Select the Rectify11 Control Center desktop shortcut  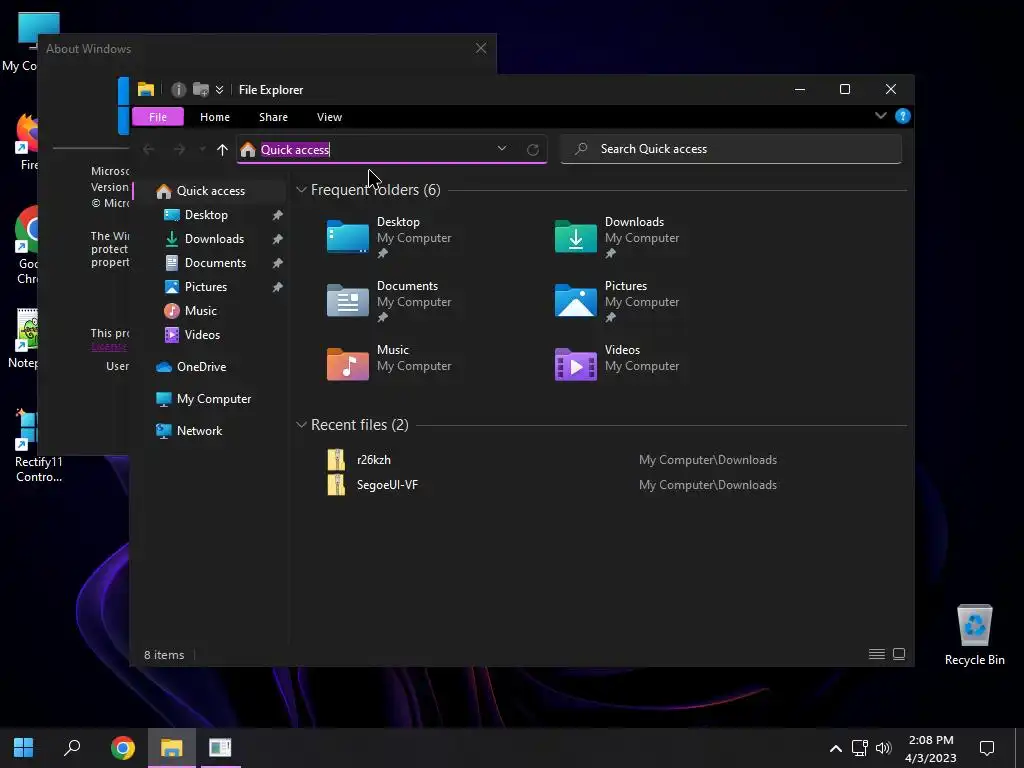pyautogui.click(x=38, y=446)
